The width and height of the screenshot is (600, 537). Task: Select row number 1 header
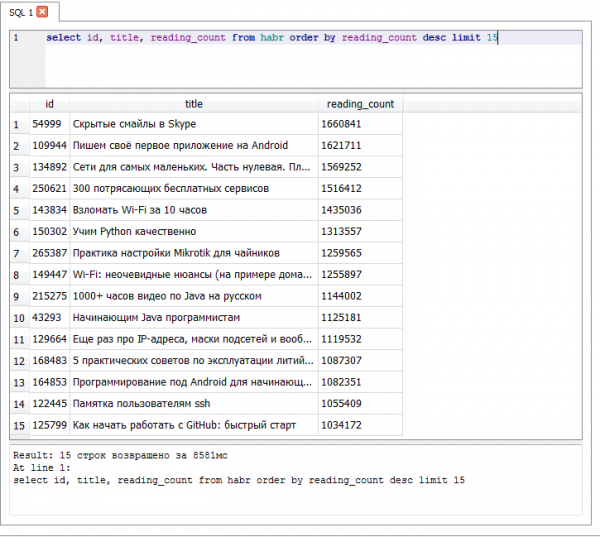(18, 124)
